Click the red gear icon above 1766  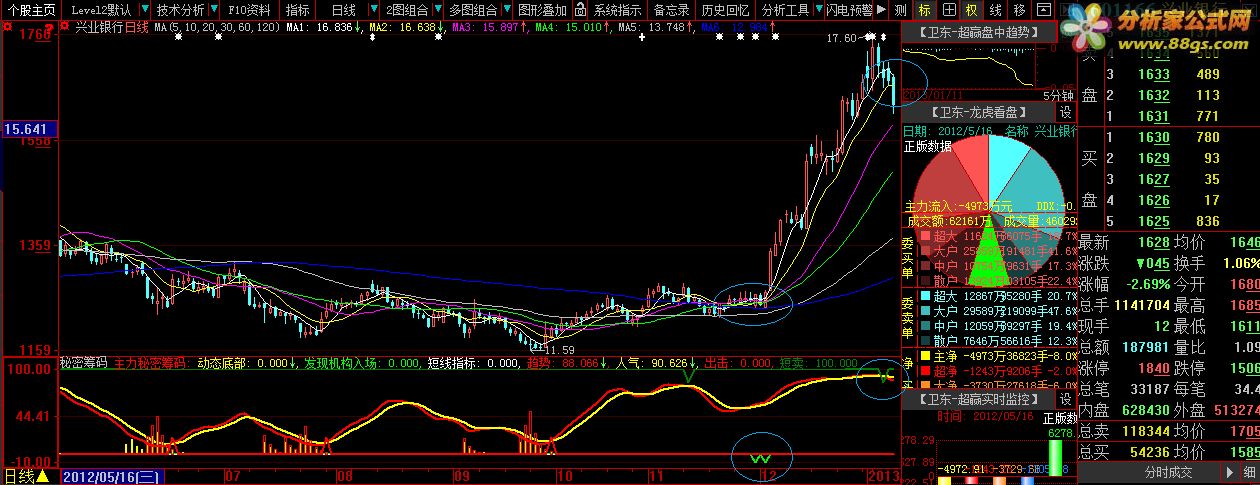click(x=8, y=28)
